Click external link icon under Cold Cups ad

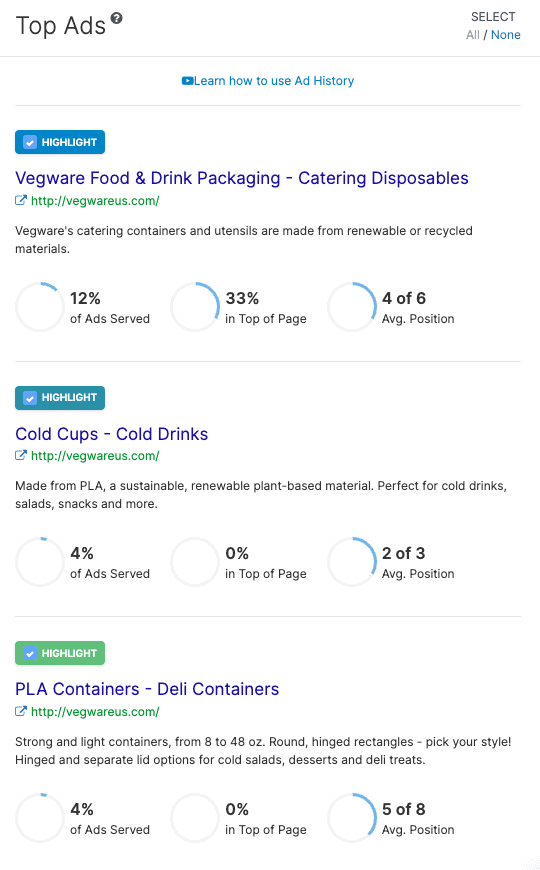coord(21,456)
